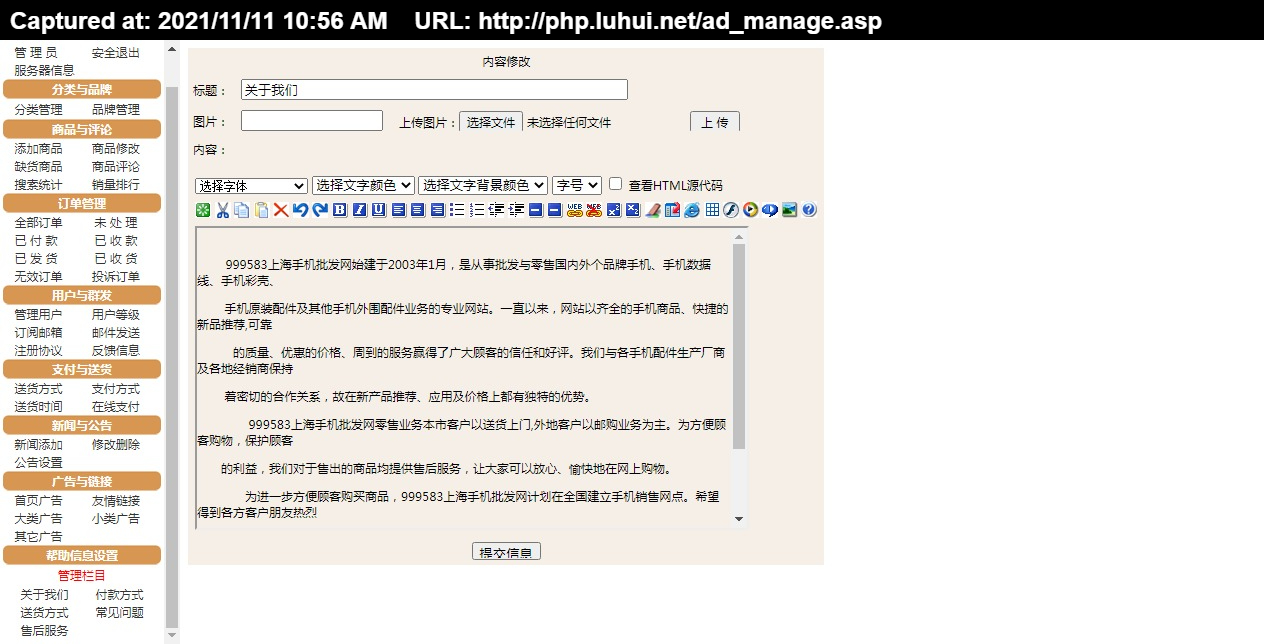The width and height of the screenshot is (1264, 644).
Task: Center-align text in the editor
Action: [418, 210]
